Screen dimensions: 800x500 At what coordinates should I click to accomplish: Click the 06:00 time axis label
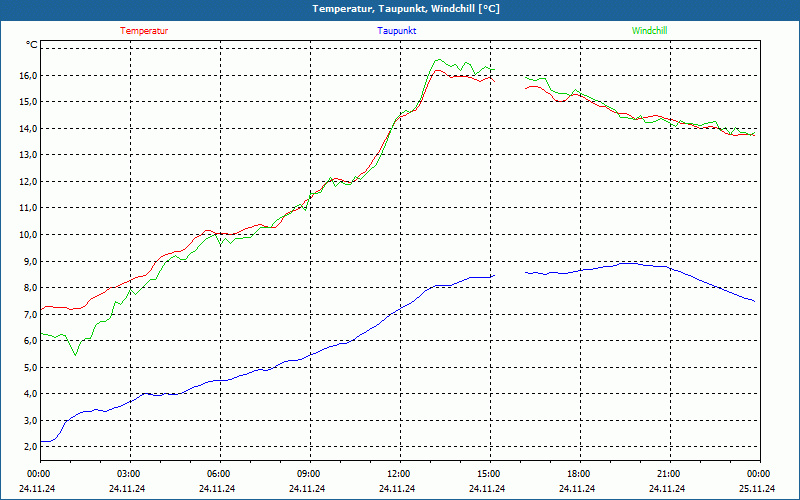219,474
